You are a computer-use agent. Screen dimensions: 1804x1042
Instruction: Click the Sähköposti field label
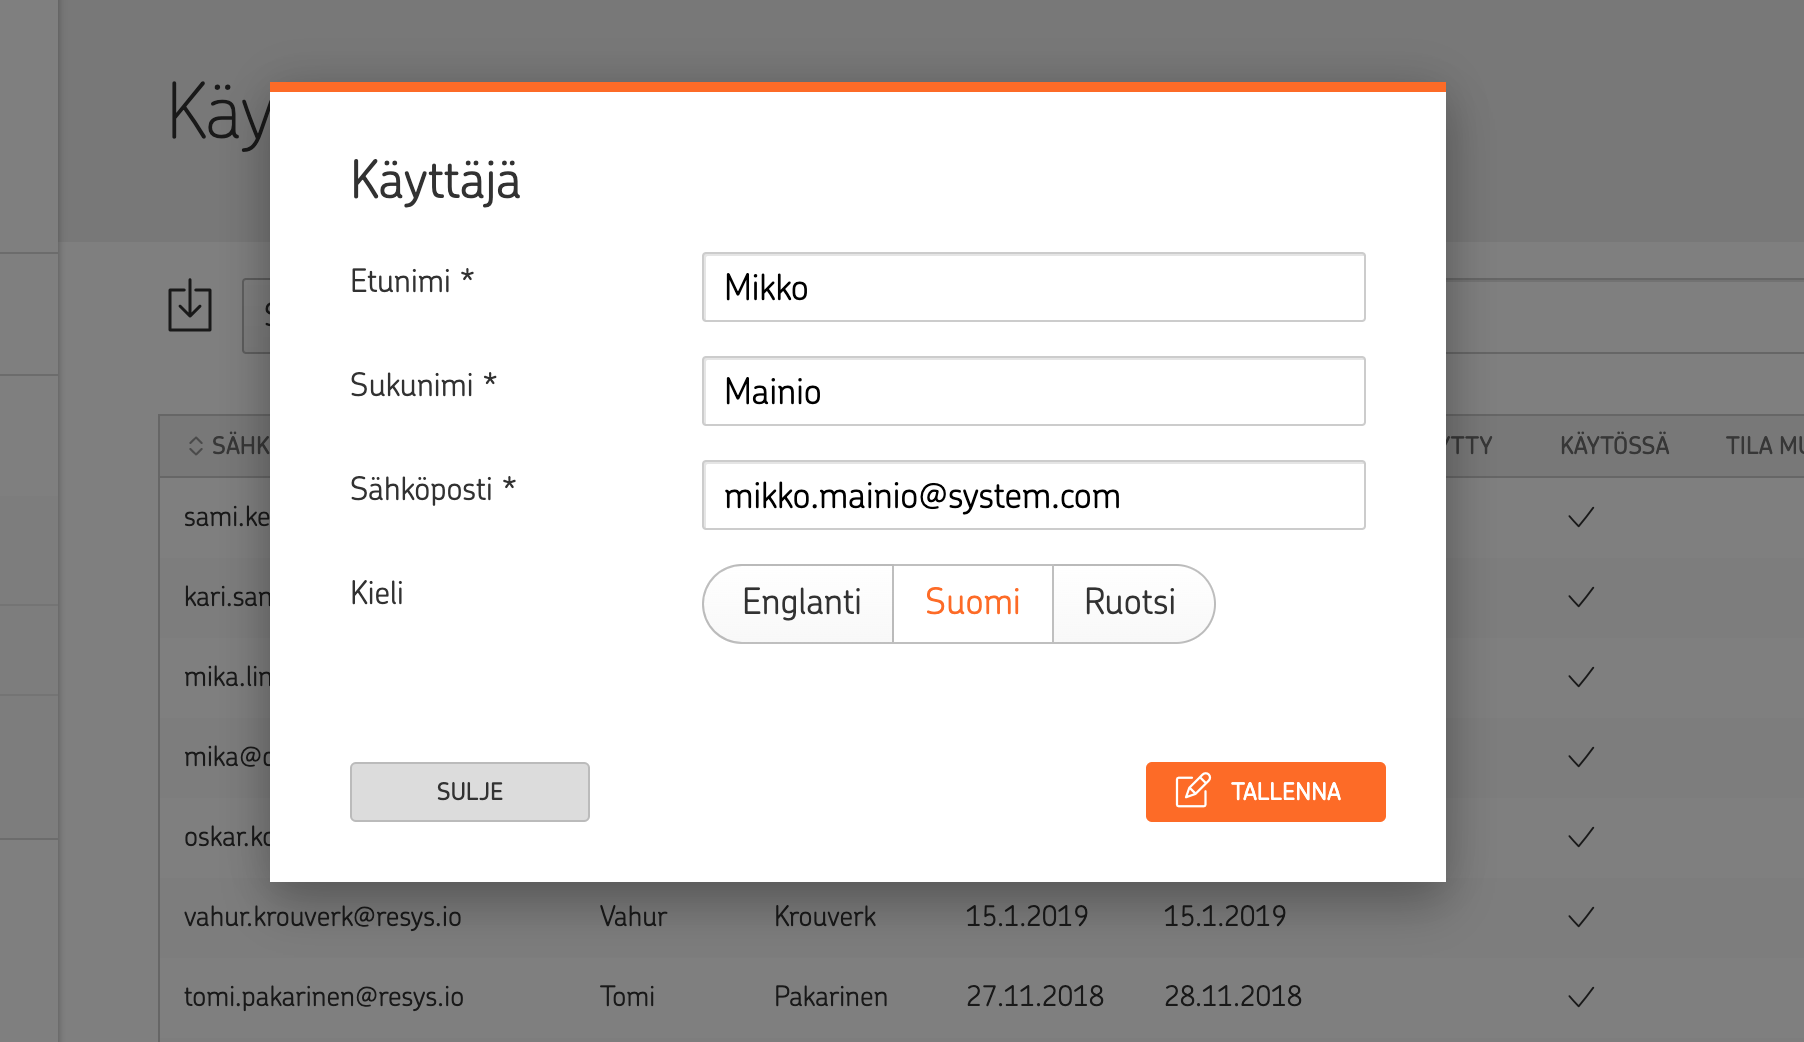coord(433,489)
